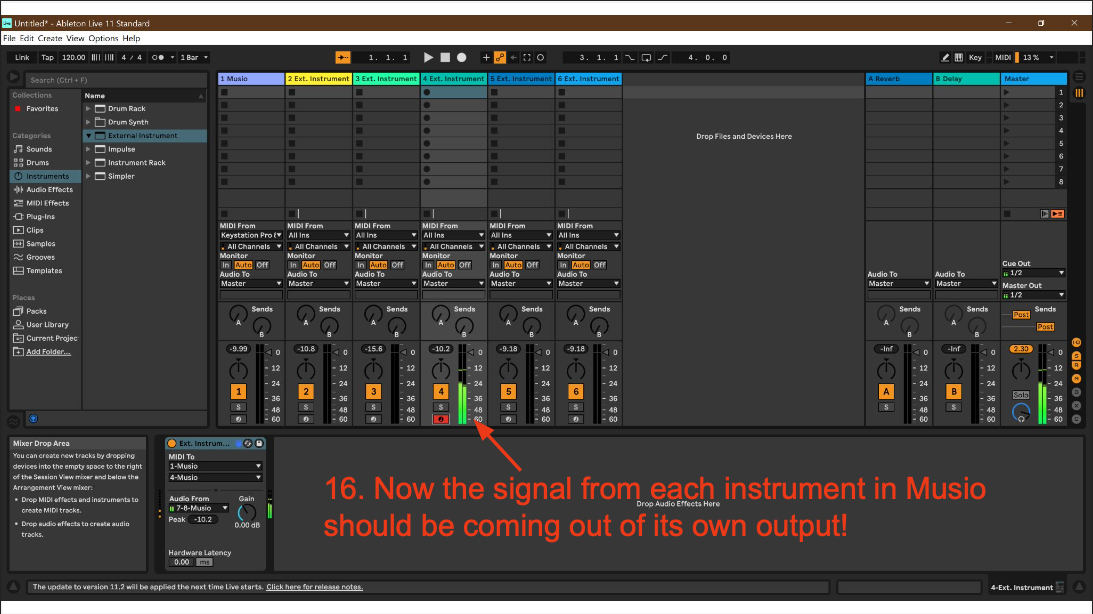The height and width of the screenshot is (614, 1093).
Task: Open Cue Out 1/2 dropdown
Action: click(1034, 273)
